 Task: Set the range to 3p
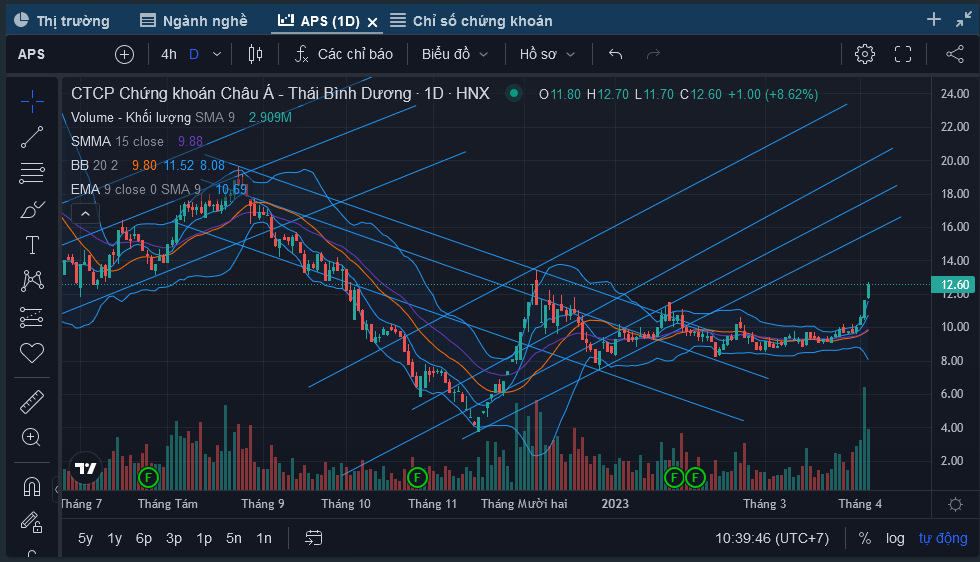[x=174, y=538]
